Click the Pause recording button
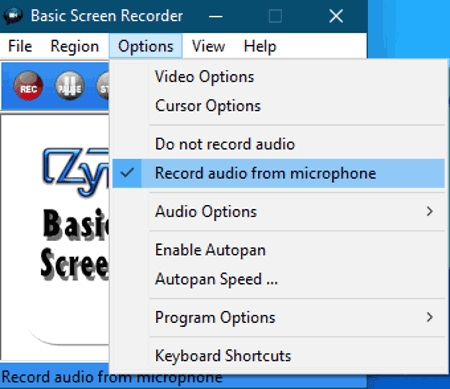 click(x=70, y=86)
